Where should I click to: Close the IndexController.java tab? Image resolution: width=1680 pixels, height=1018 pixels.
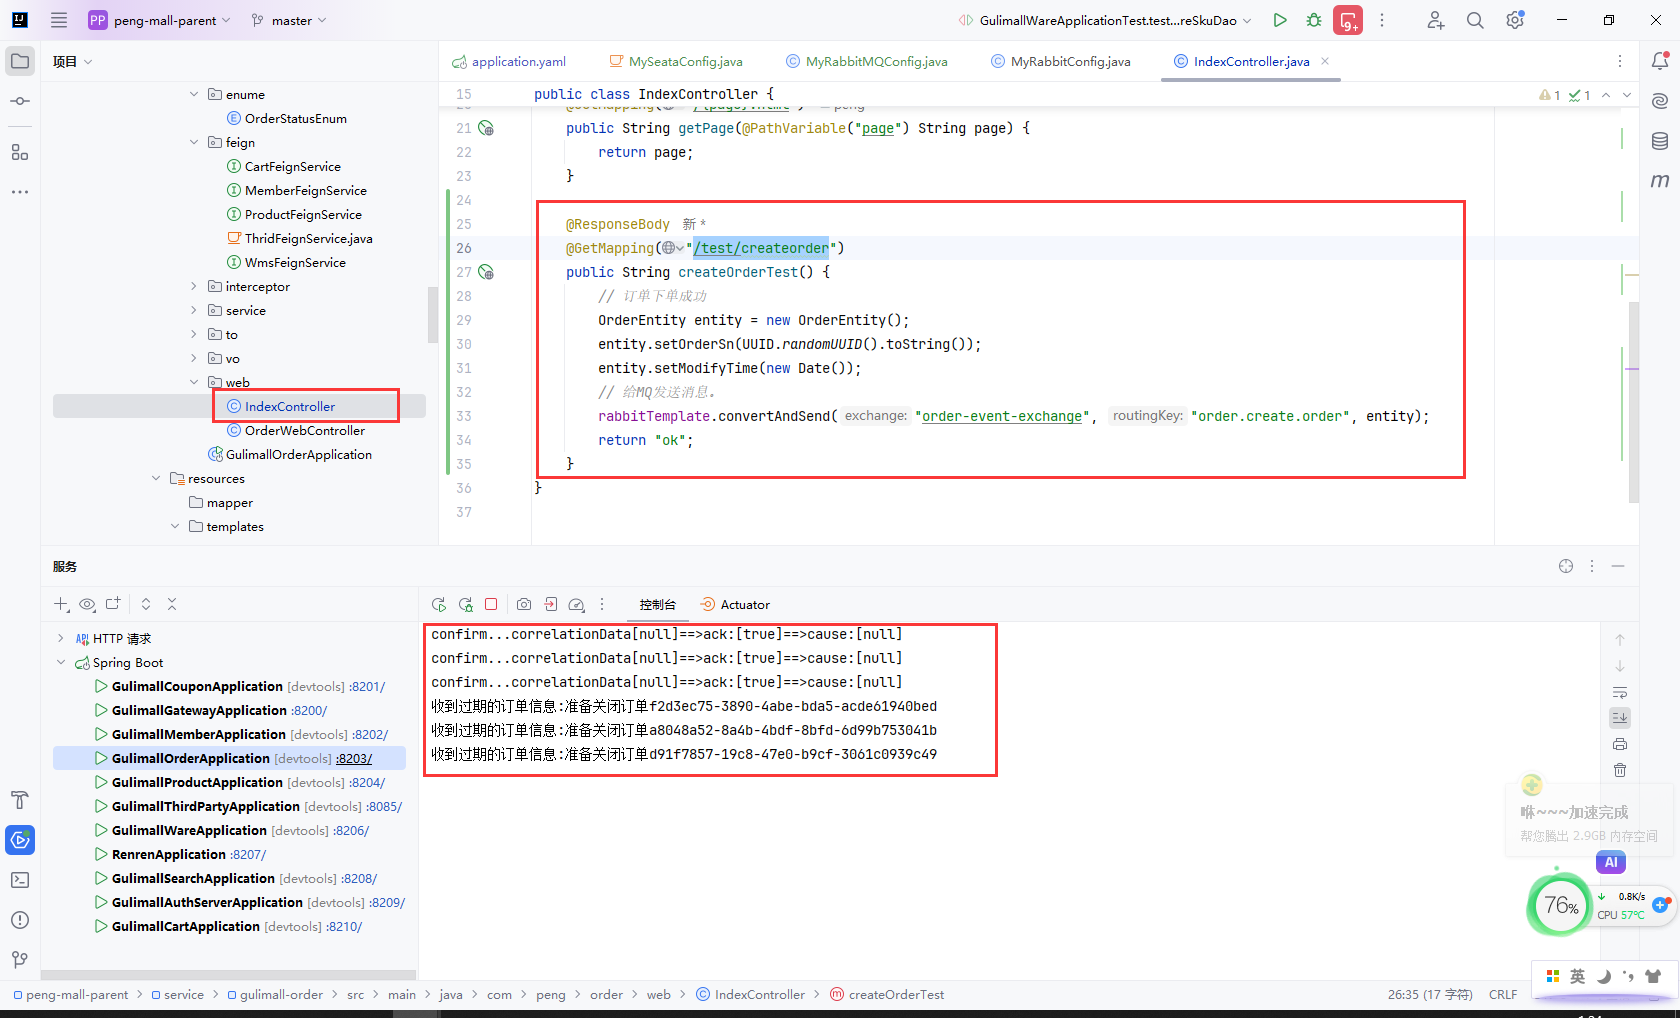[1325, 61]
